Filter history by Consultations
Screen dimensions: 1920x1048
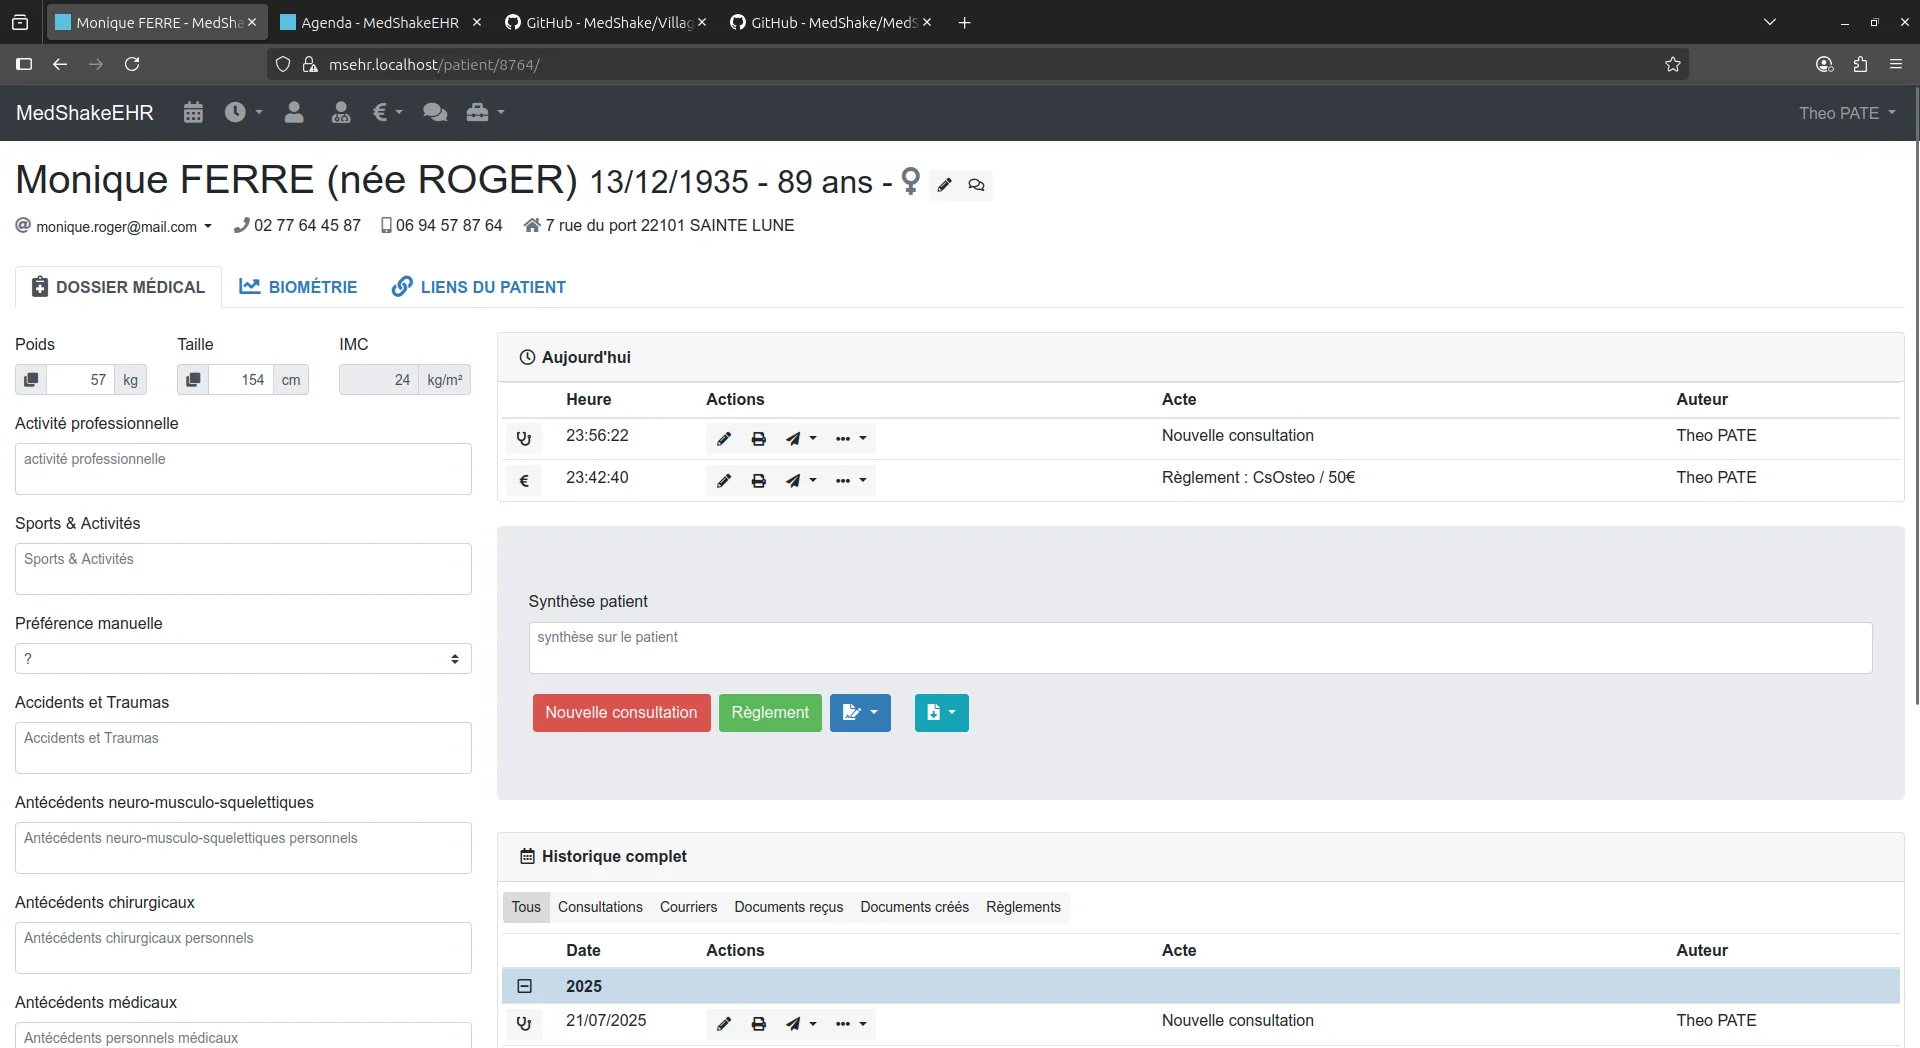600,907
